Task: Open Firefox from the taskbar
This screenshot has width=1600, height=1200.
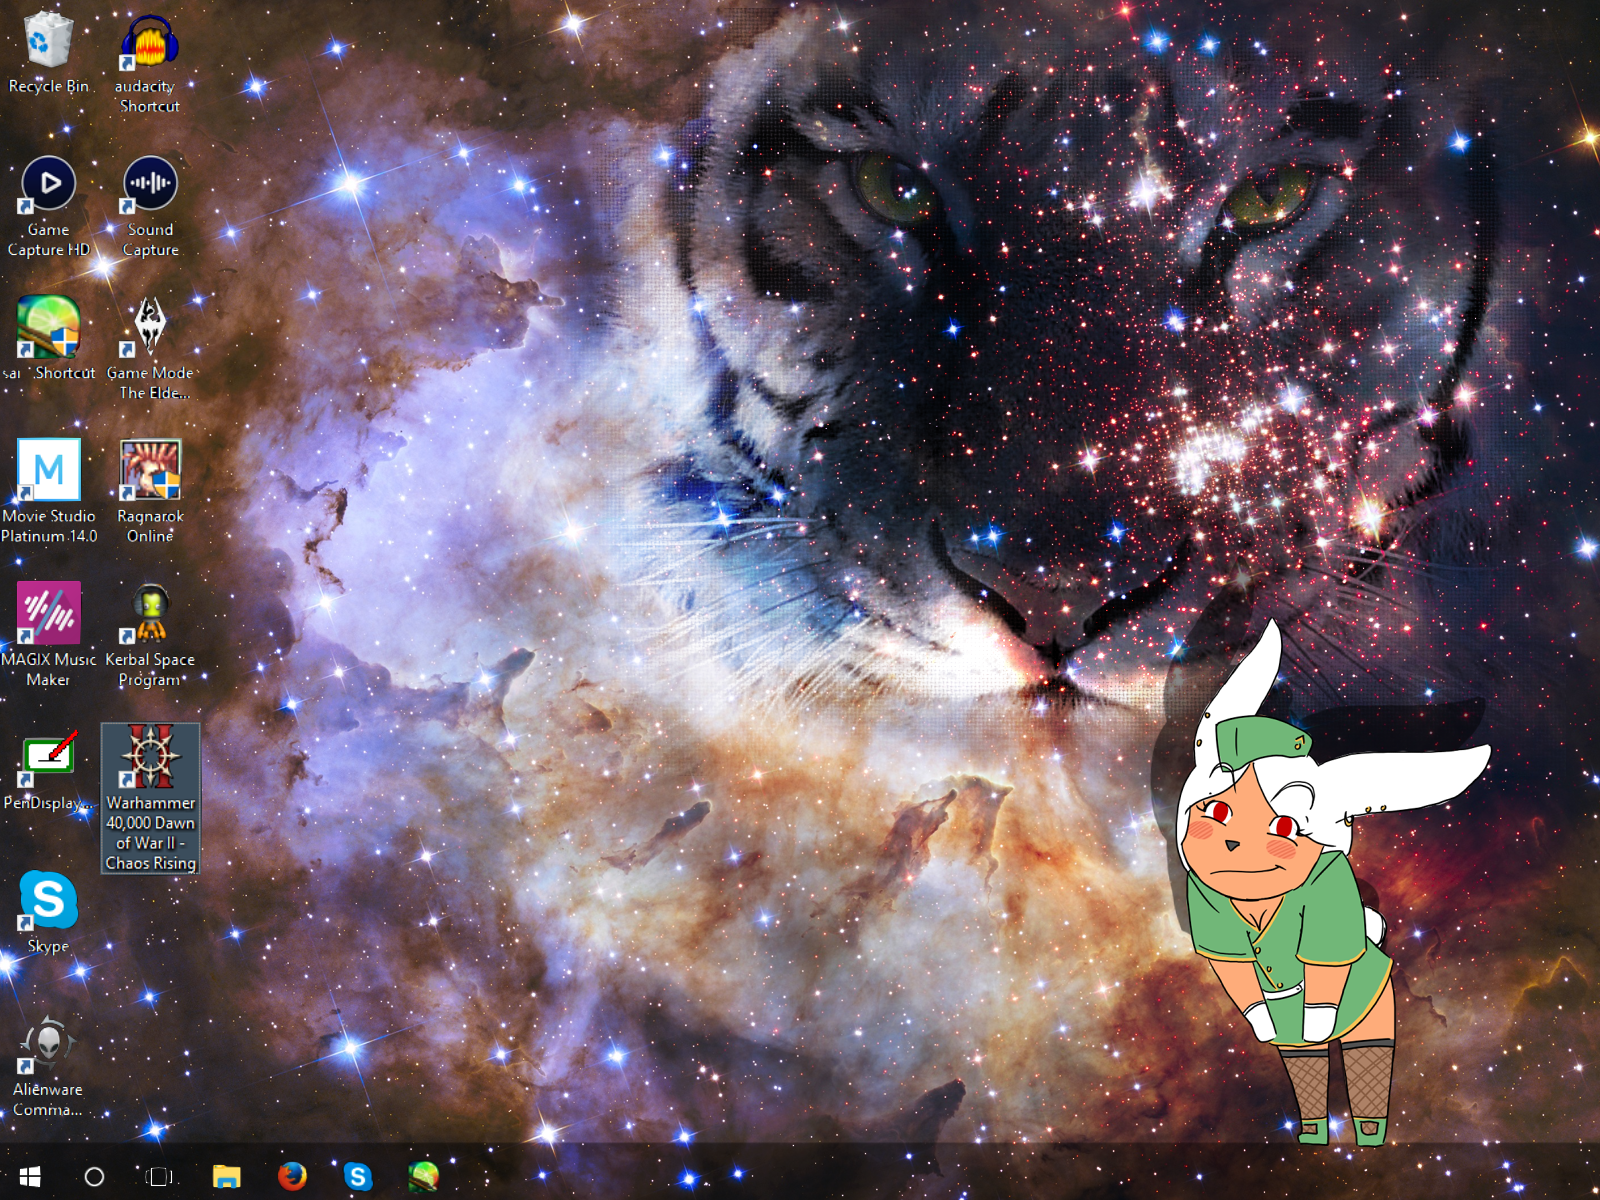Action: click(292, 1176)
